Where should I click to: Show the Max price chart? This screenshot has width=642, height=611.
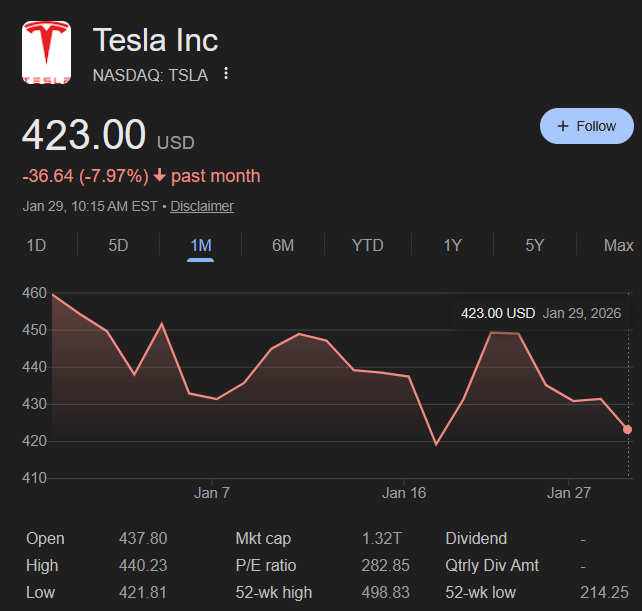618,245
